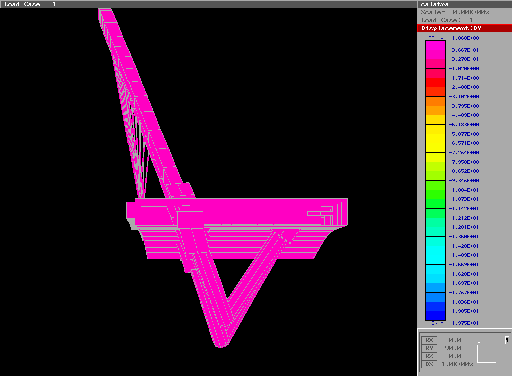Click the DS scale button
The width and height of the screenshot is (512, 376).
pyautogui.click(x=429, y=364)
